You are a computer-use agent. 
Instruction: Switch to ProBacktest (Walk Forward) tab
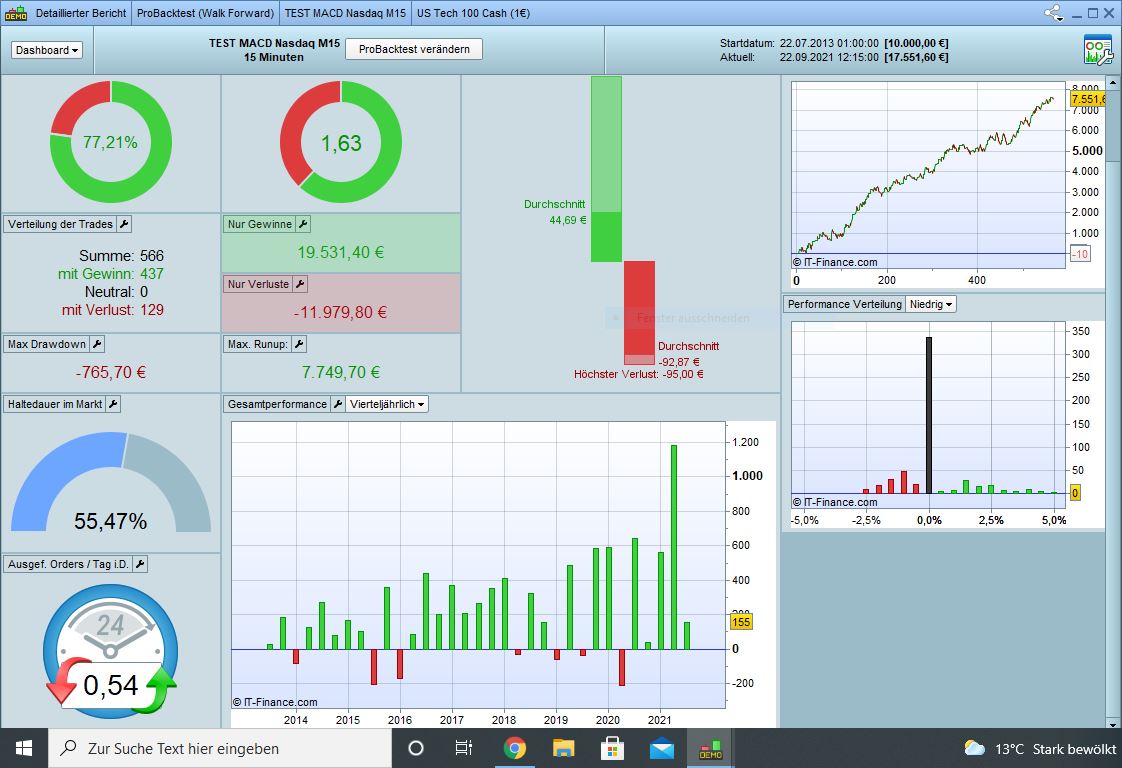coord(205,13)
